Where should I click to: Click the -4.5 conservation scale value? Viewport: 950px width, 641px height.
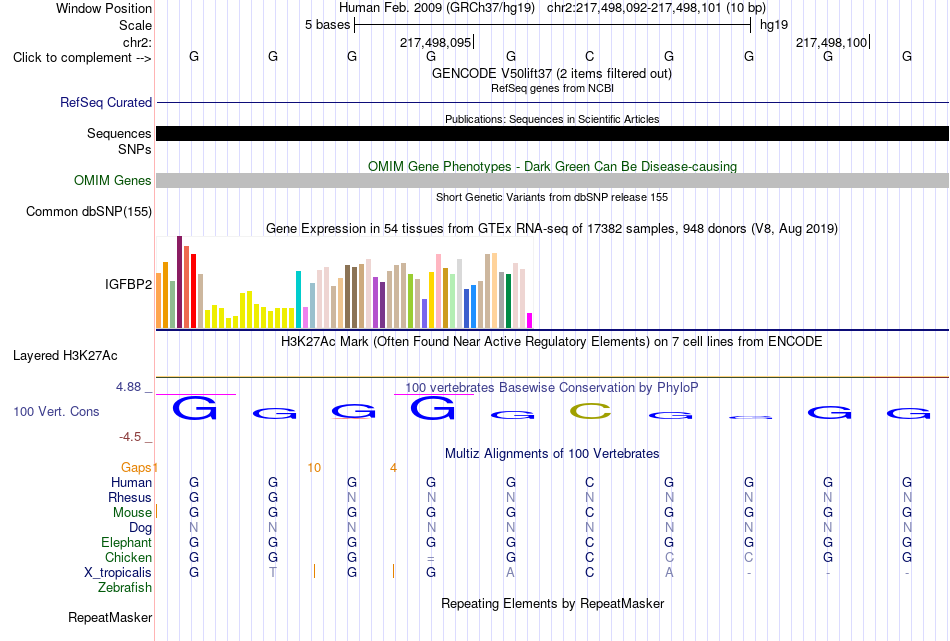(x=130, y=437)
